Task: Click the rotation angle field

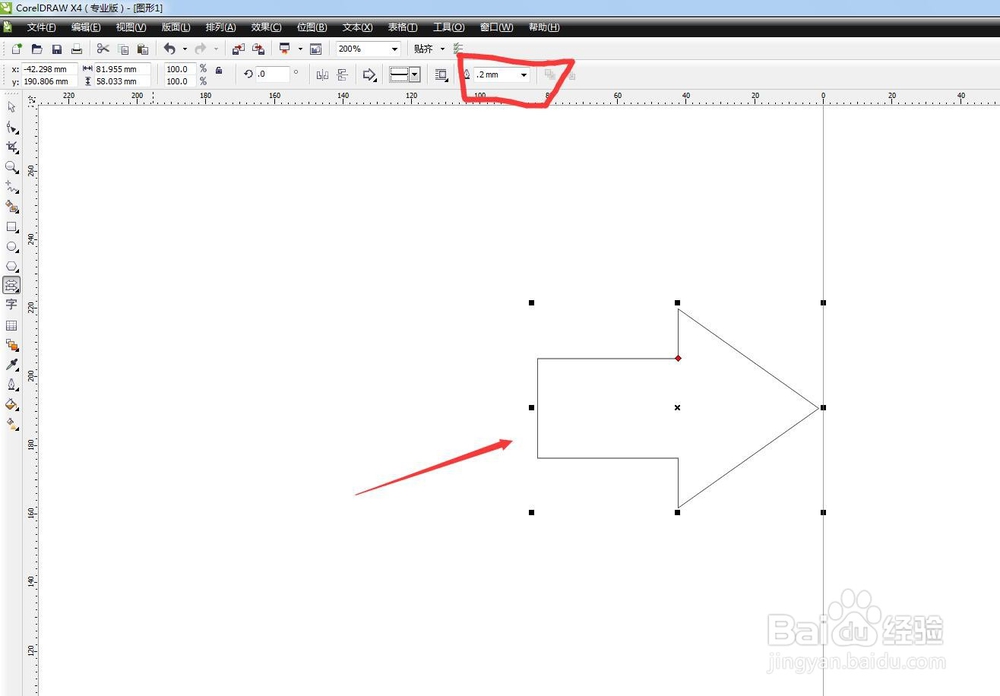Action: point(272,74)
